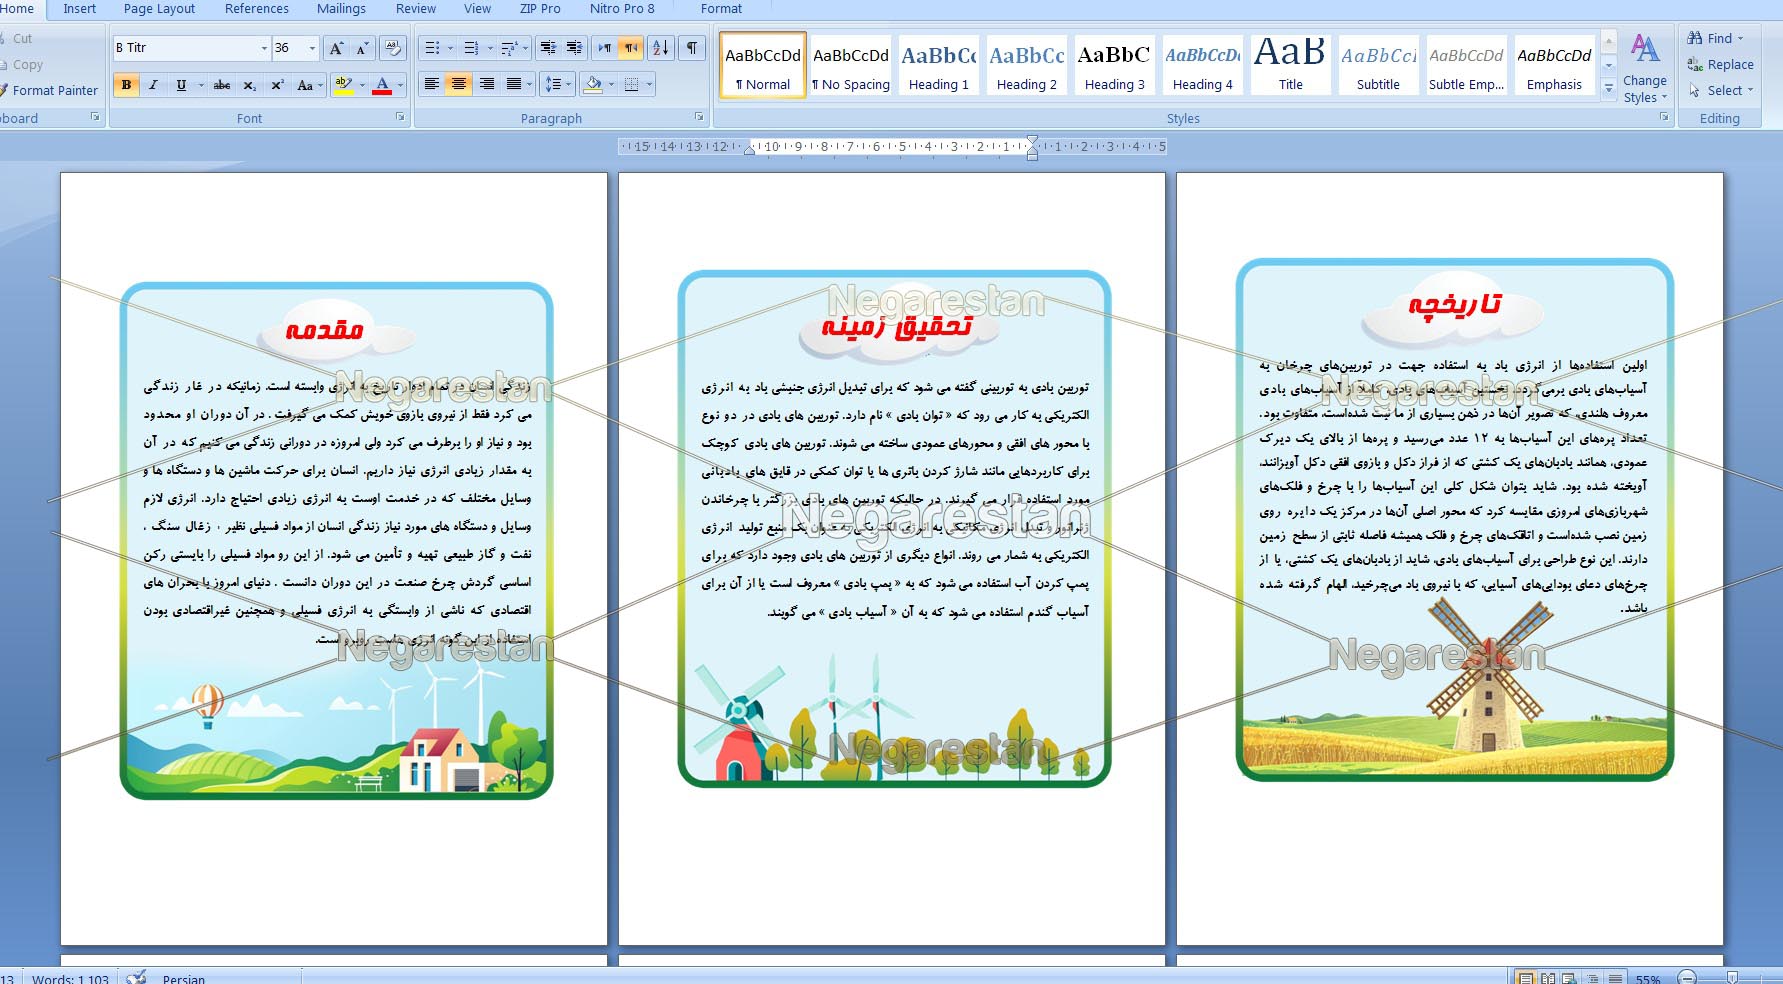Image resolution: width=1783 pixels, height=984 pixels.
Task: Click the zoom out minus button
Action: [1688, 978]
